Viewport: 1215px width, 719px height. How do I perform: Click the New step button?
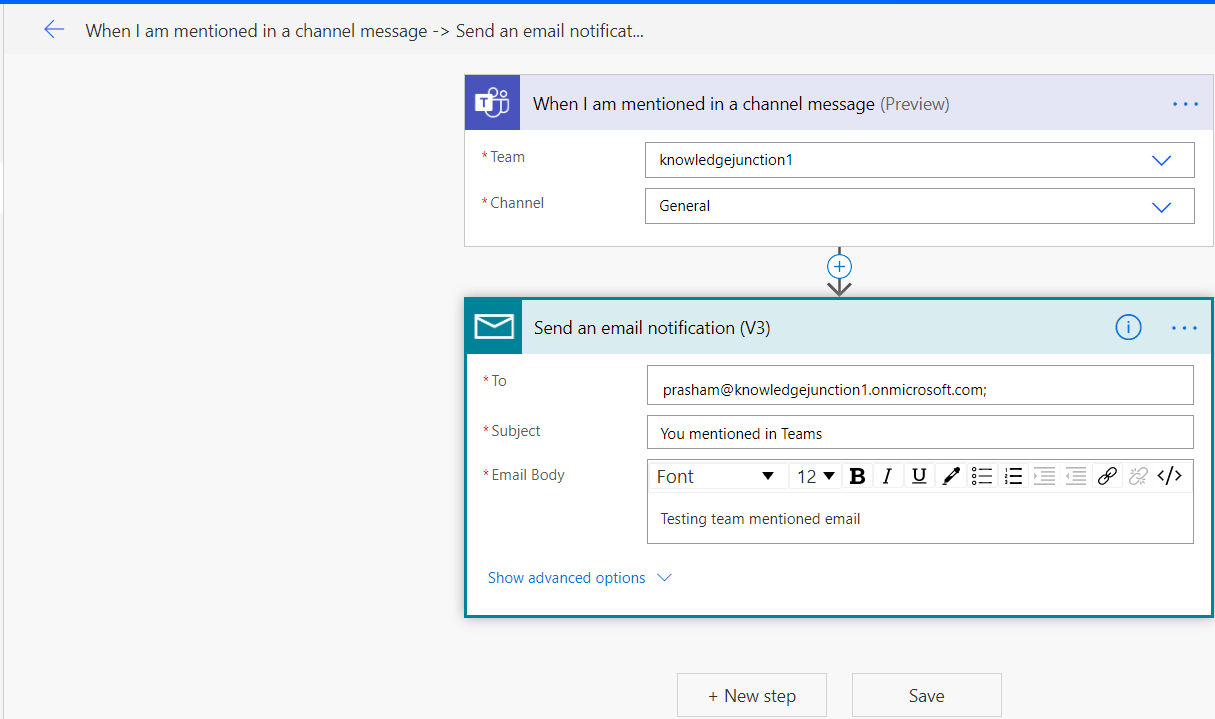[x=752, y=696]
